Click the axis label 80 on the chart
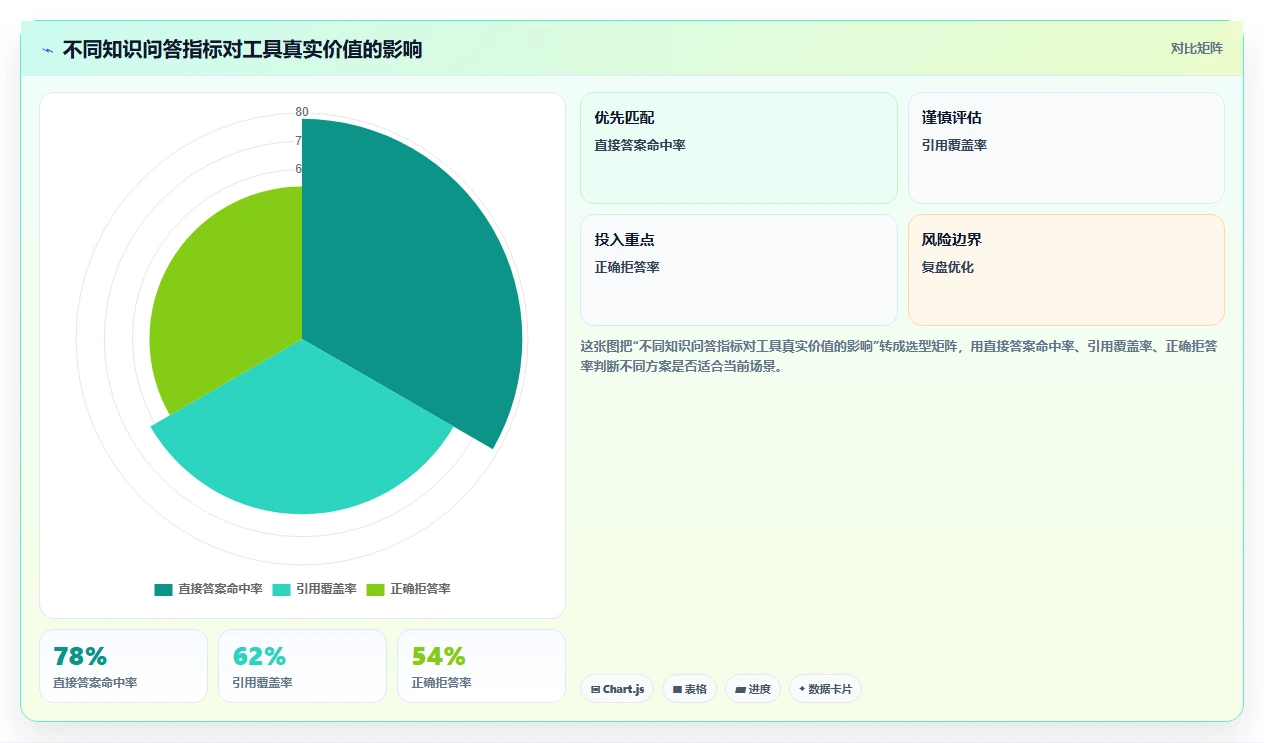Viewport: 1264px width, 743px height. [302, 112]
